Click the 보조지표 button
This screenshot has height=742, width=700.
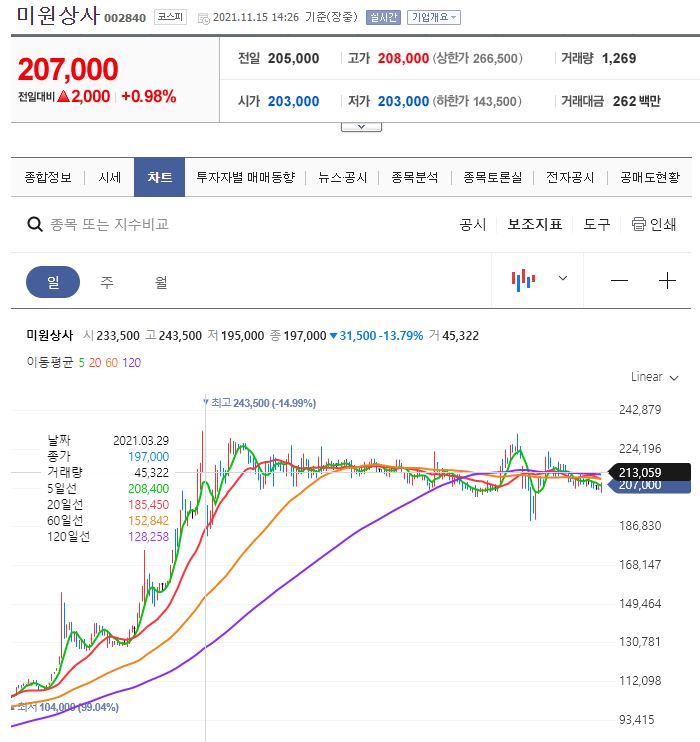[x=534, y=224]
